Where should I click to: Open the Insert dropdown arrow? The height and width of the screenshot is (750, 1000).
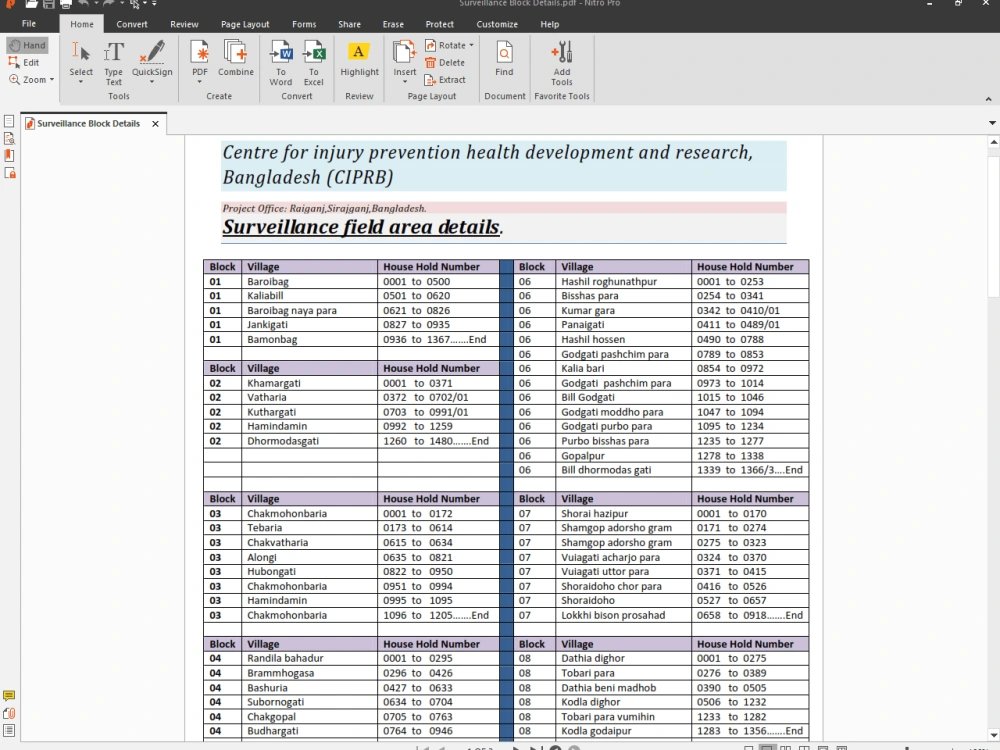pyautogui.click(x=404, y=82)
